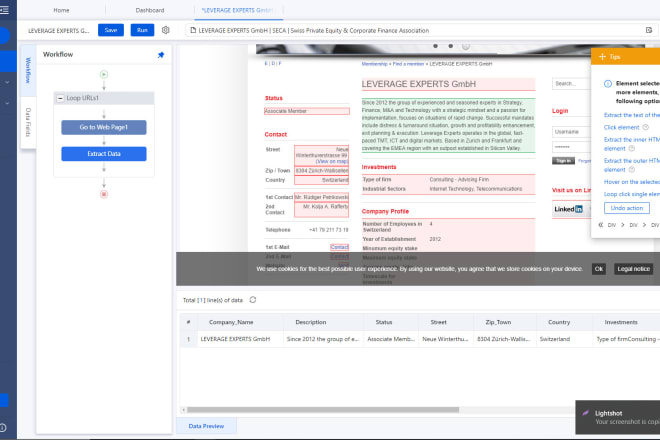Click the Run button
This screenshot has width=660, height=440.
pyautogui.click(x=142, y=30)
